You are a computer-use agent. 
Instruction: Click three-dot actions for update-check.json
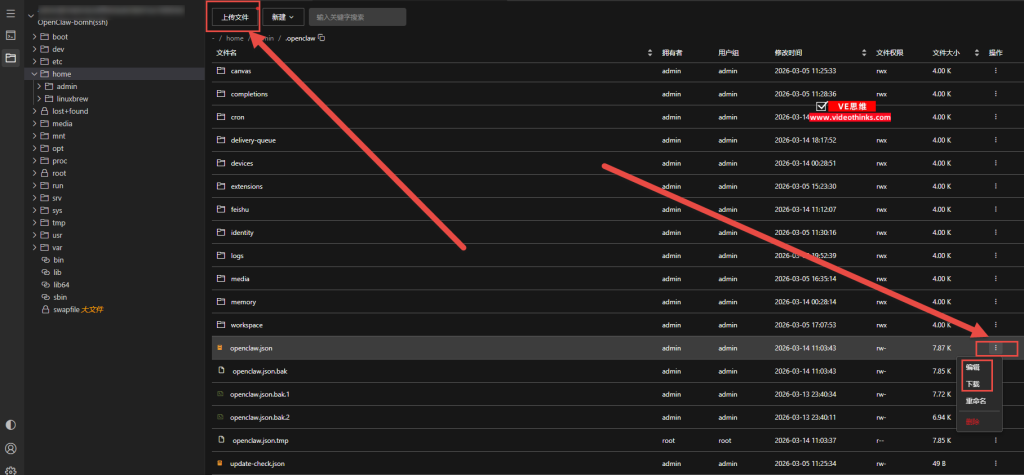[995, 463]
